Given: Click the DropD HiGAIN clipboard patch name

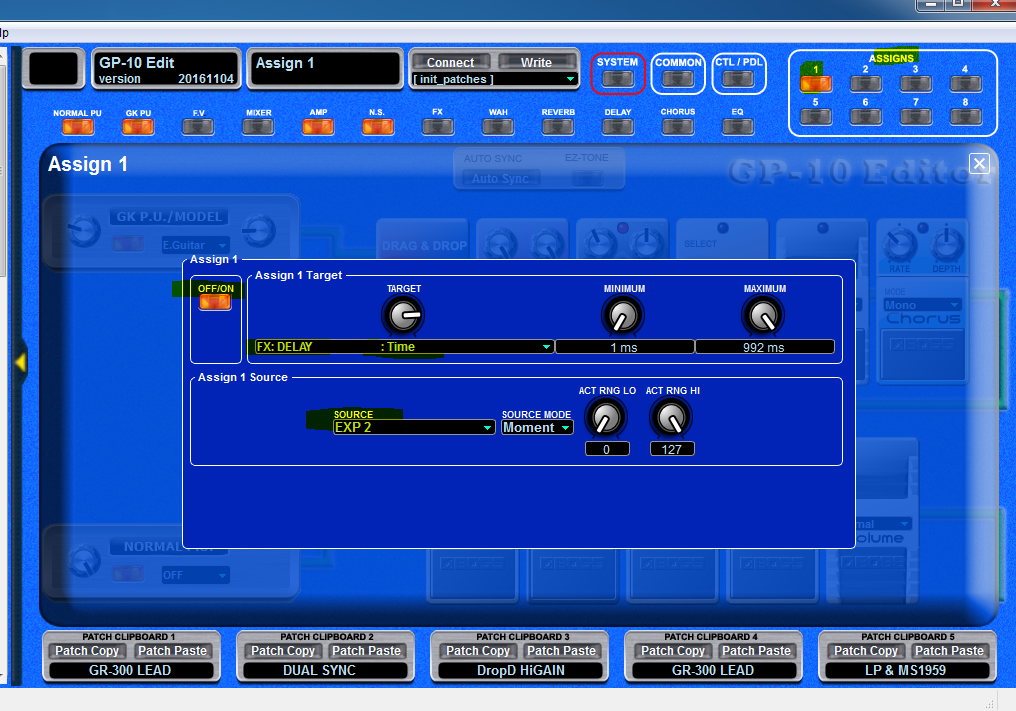Looking at the screenshot, I should tap(520, 670).
